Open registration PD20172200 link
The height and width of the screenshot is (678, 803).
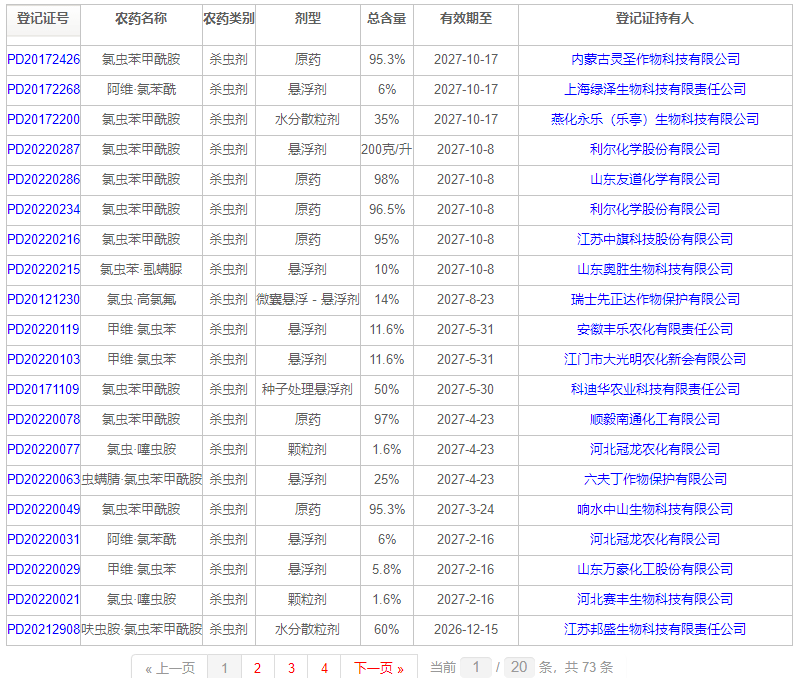tap(44, 119)
